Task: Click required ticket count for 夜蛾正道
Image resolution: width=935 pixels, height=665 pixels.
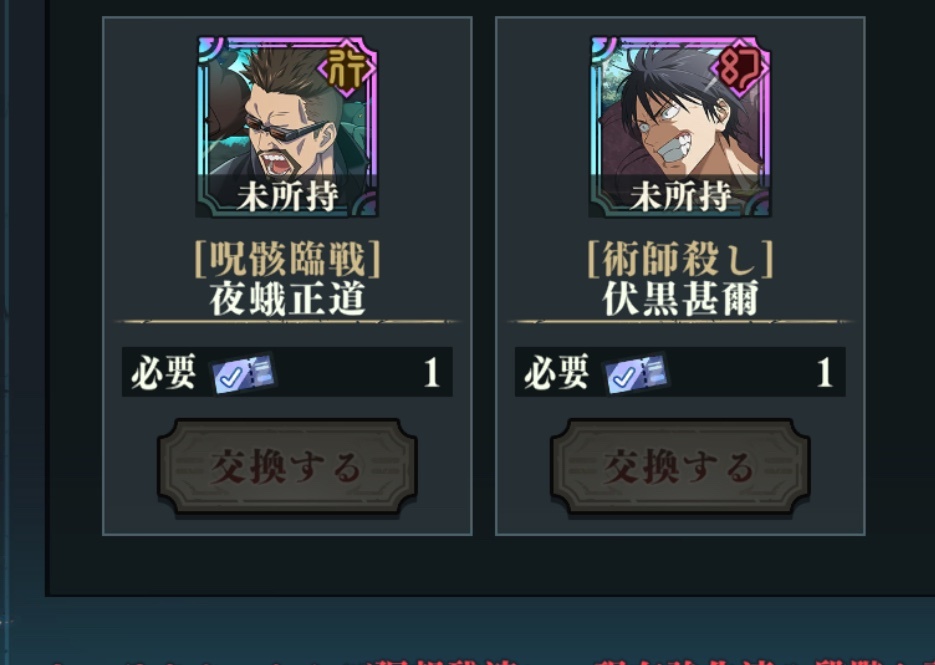Action: click(x=432, y=373)
